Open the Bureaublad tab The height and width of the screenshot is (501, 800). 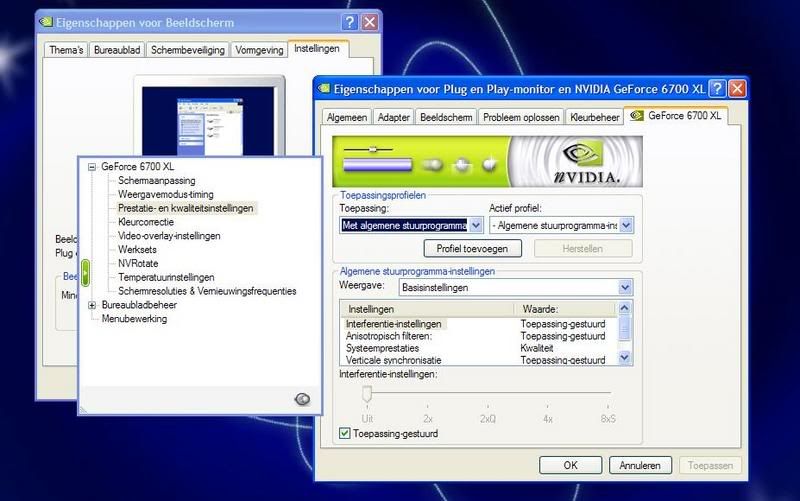click(117, 50)
